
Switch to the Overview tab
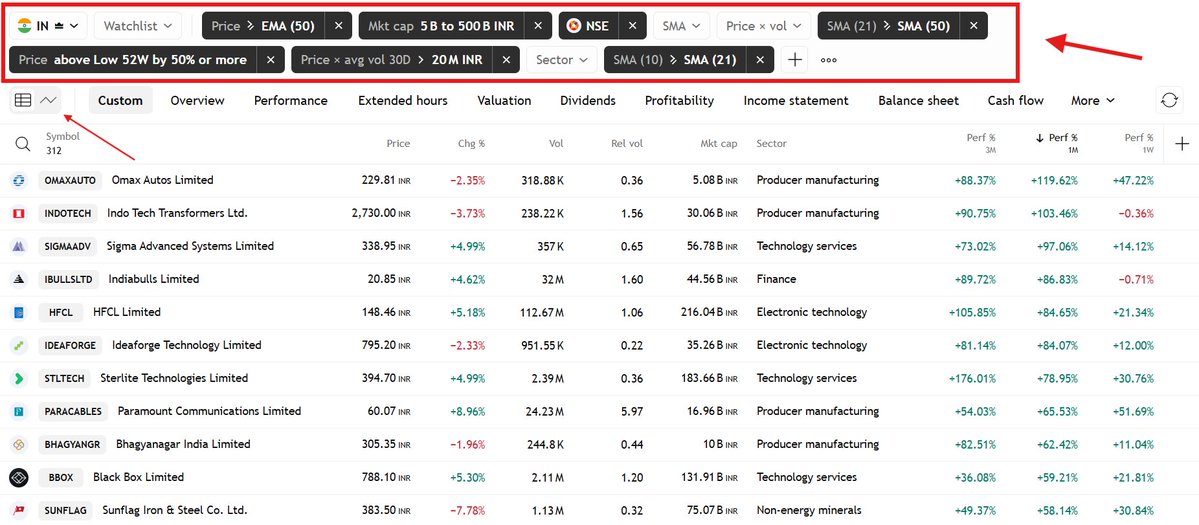pyautogui.click(x=197, y=100)
